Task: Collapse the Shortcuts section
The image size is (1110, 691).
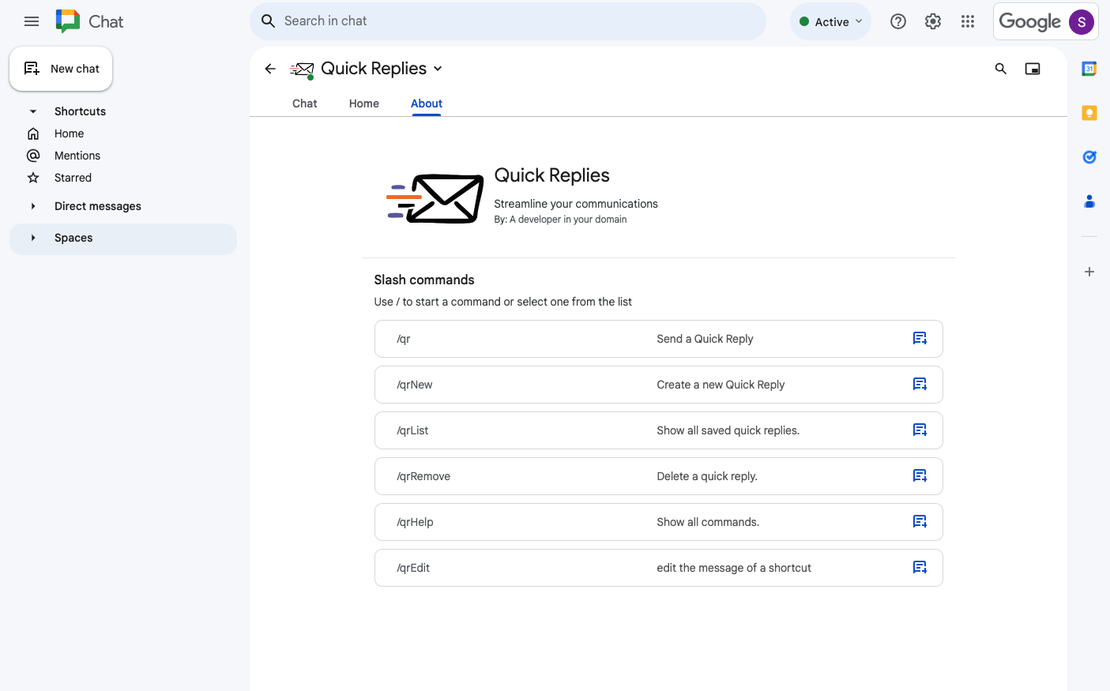Action: click(33, 111)
